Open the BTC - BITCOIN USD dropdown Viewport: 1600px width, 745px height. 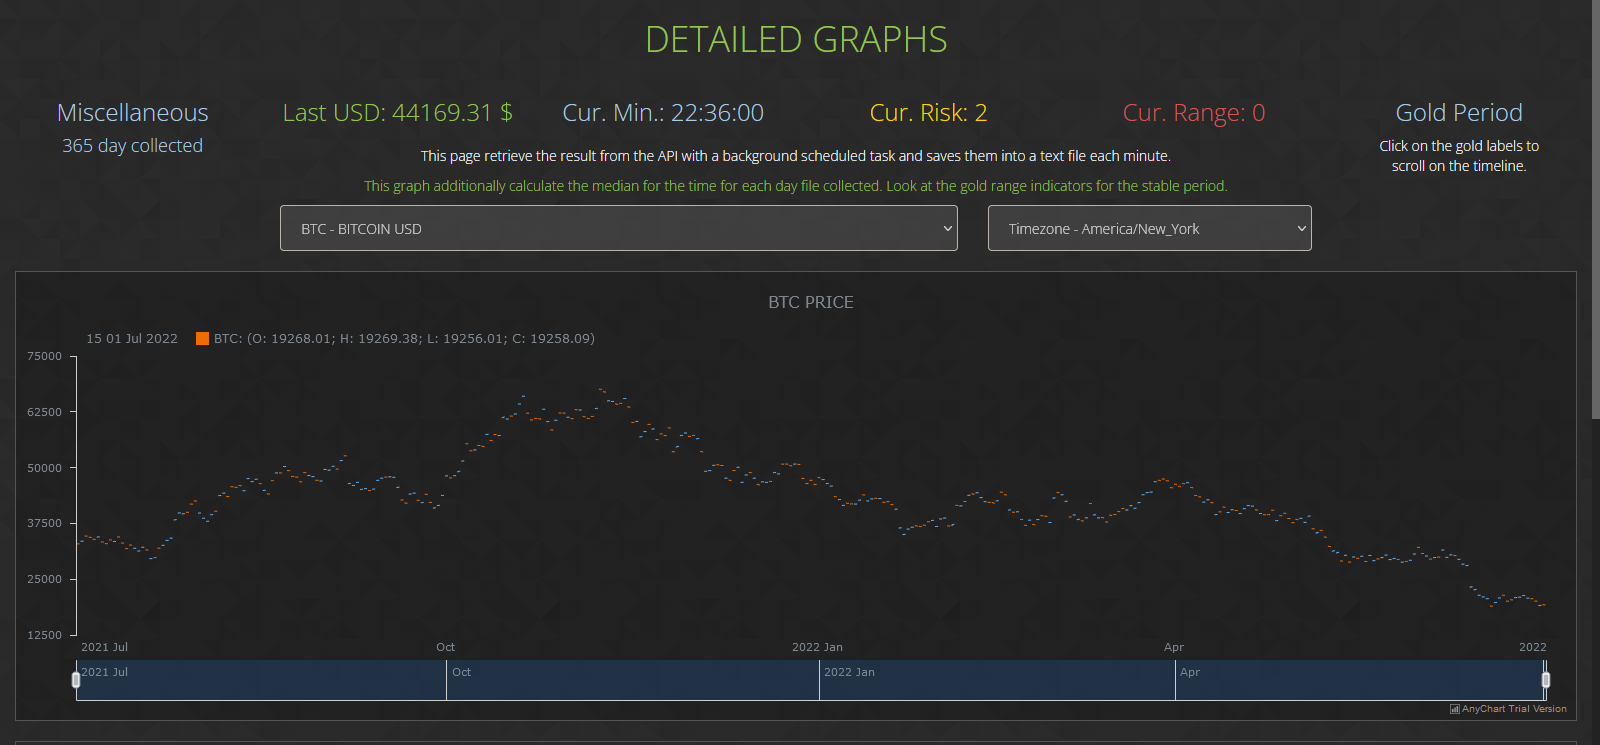(x=618, y=228)
